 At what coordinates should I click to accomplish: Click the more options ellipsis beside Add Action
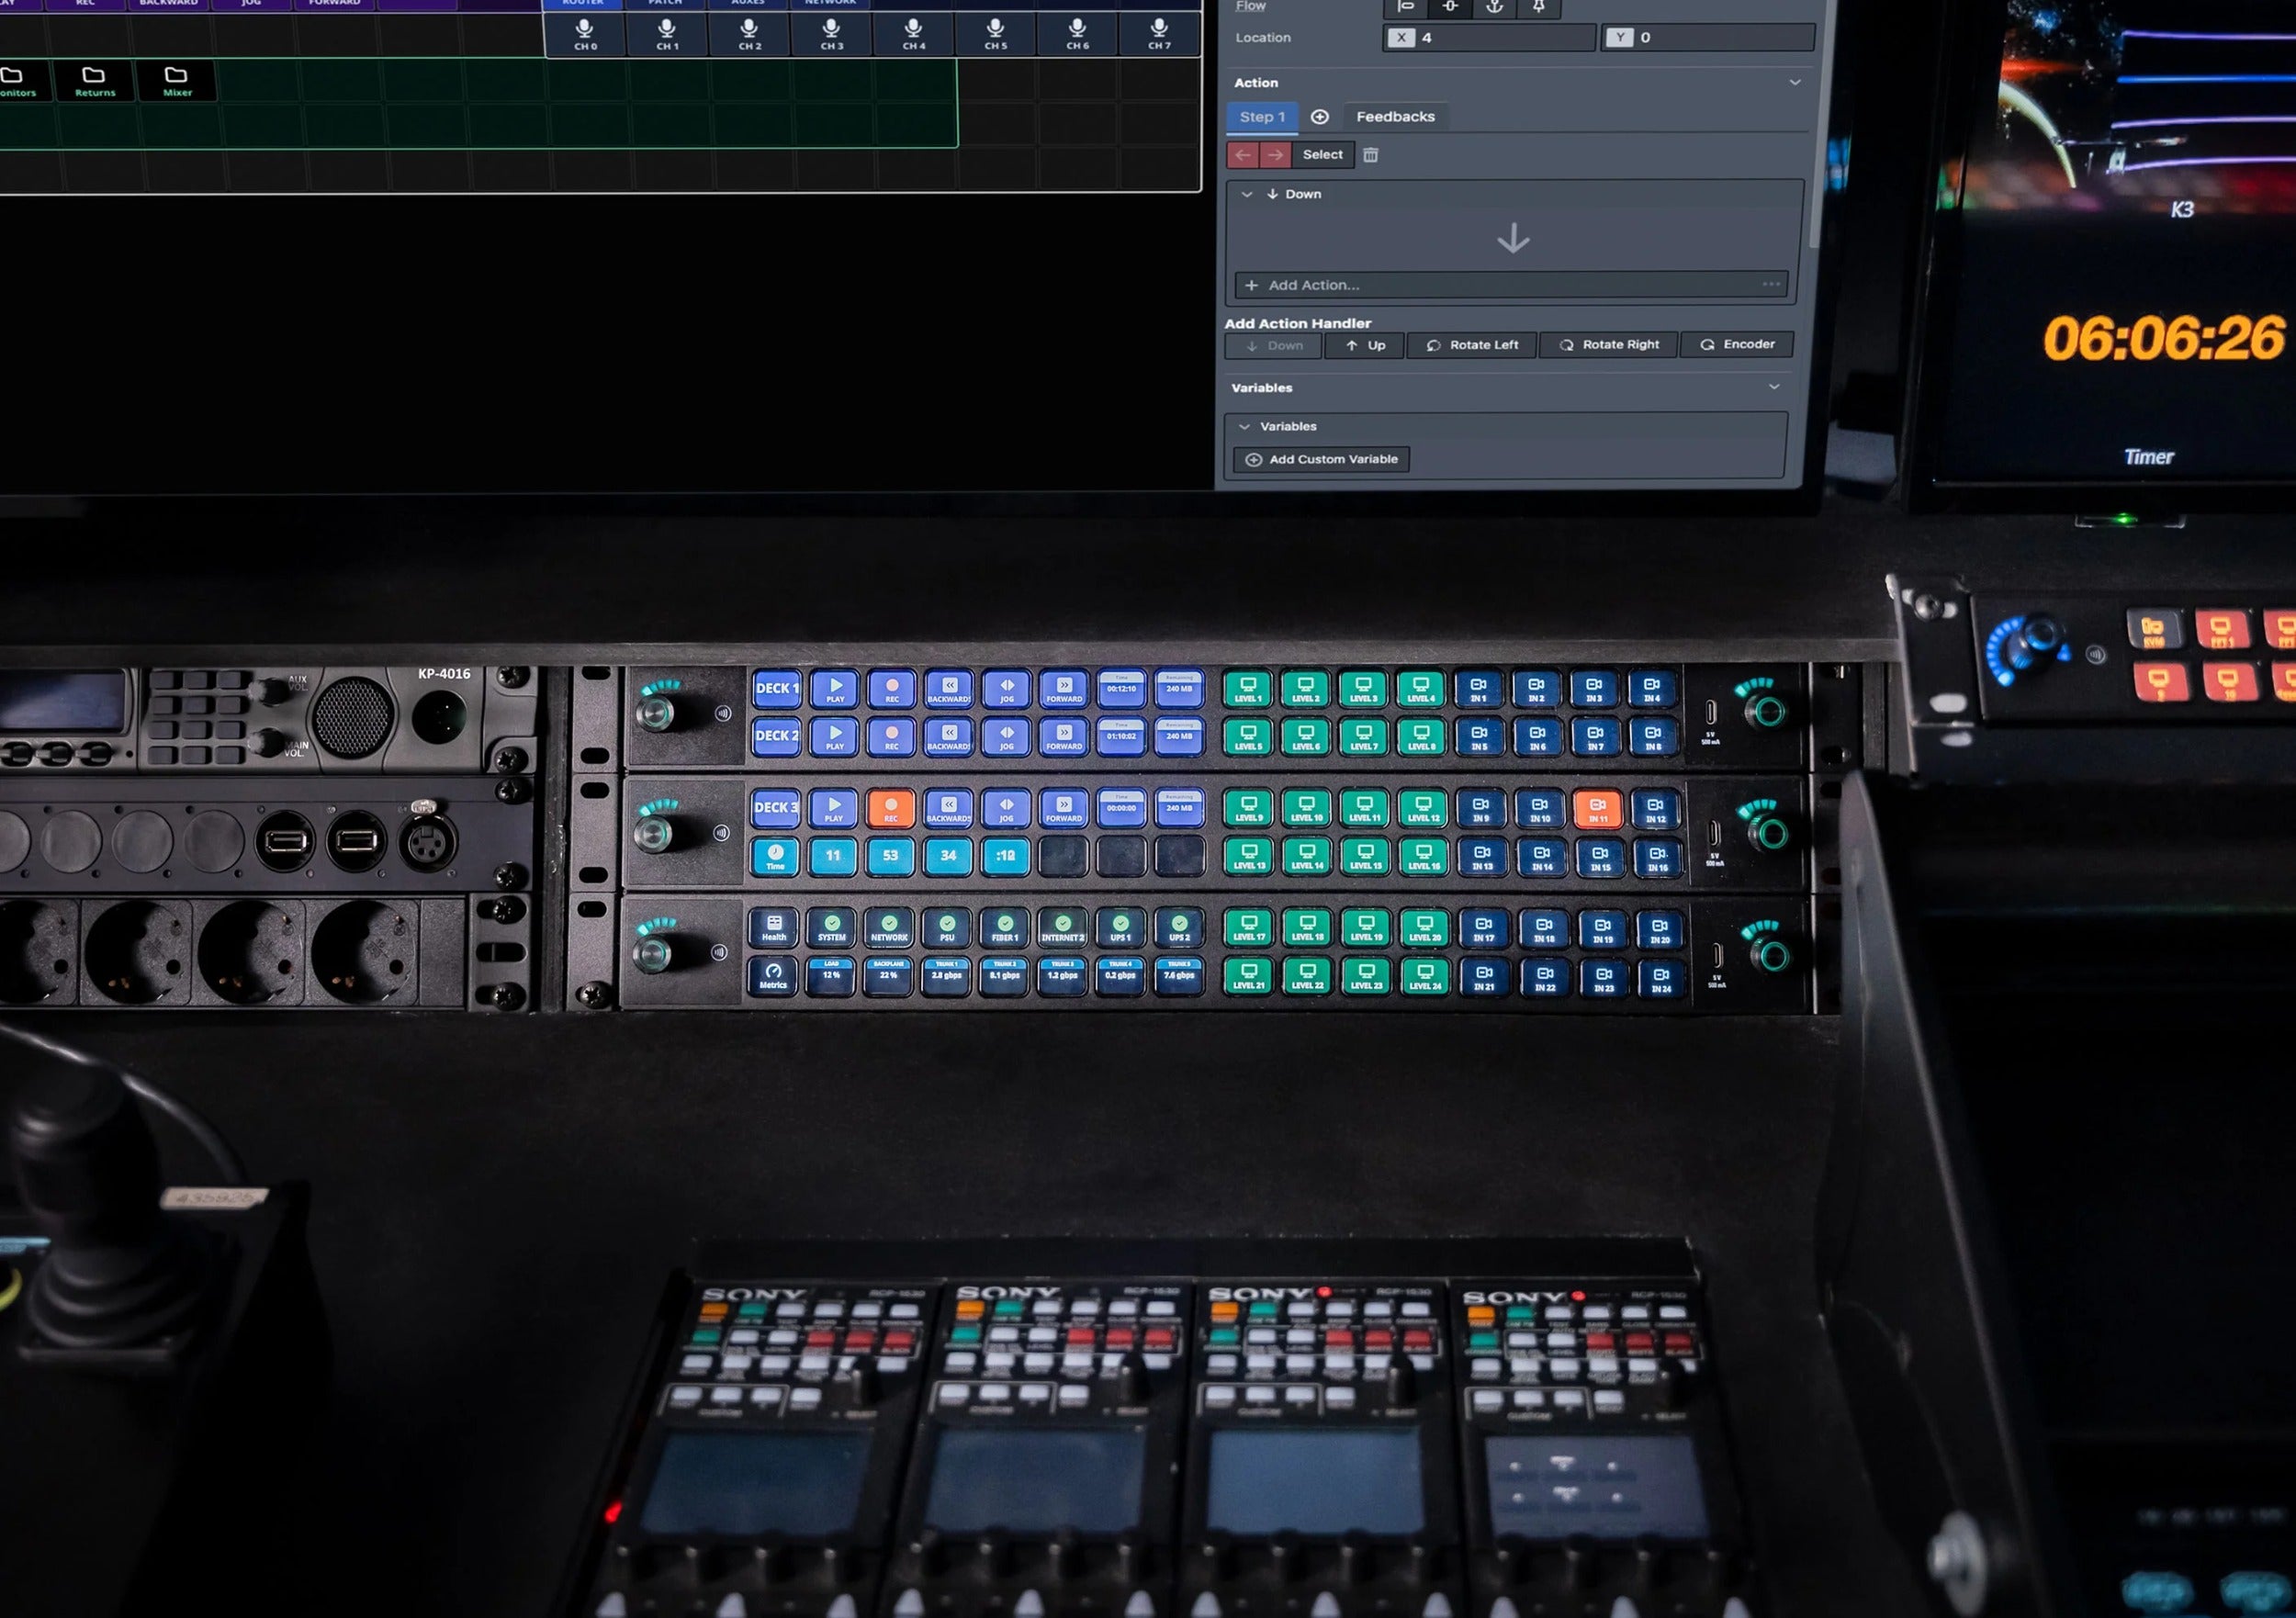[x=1770, y=285]
